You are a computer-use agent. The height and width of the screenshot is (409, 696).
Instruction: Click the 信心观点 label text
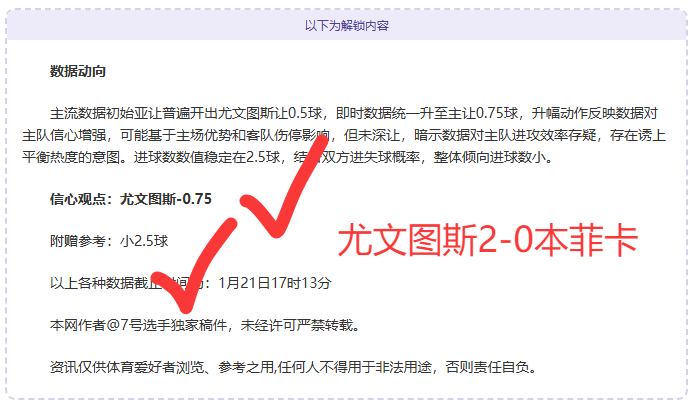click(x=80, y=199)
